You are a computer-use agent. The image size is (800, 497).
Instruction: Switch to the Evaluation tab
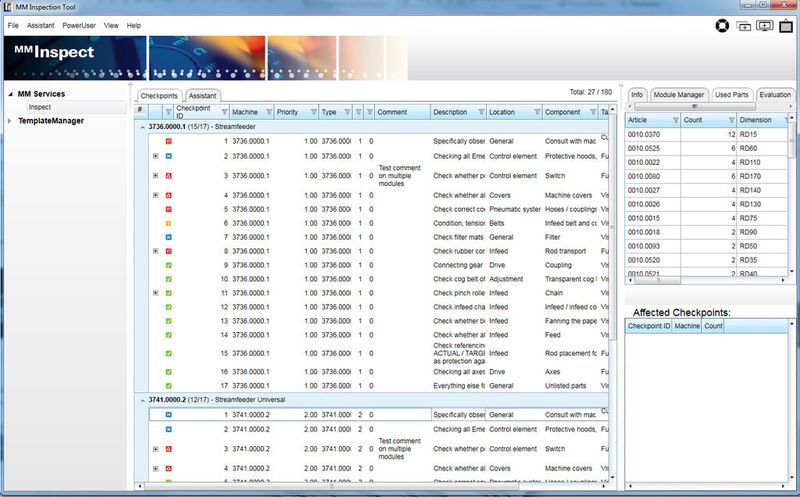(x=774, y=95)
